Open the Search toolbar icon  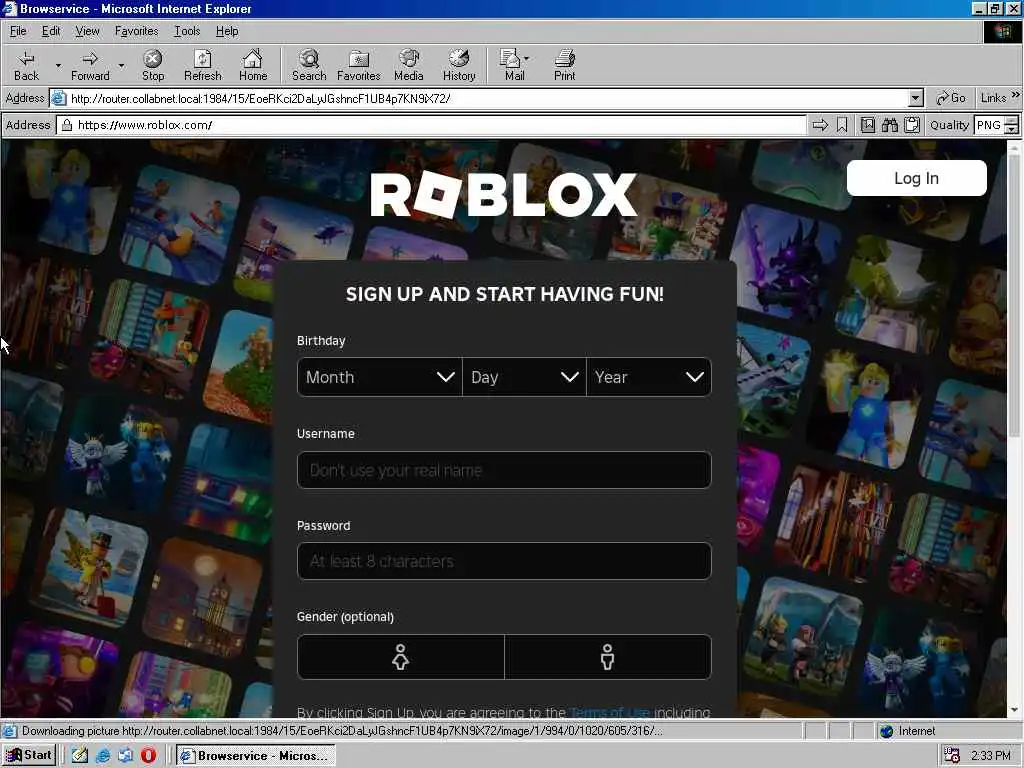click(309, 59)
